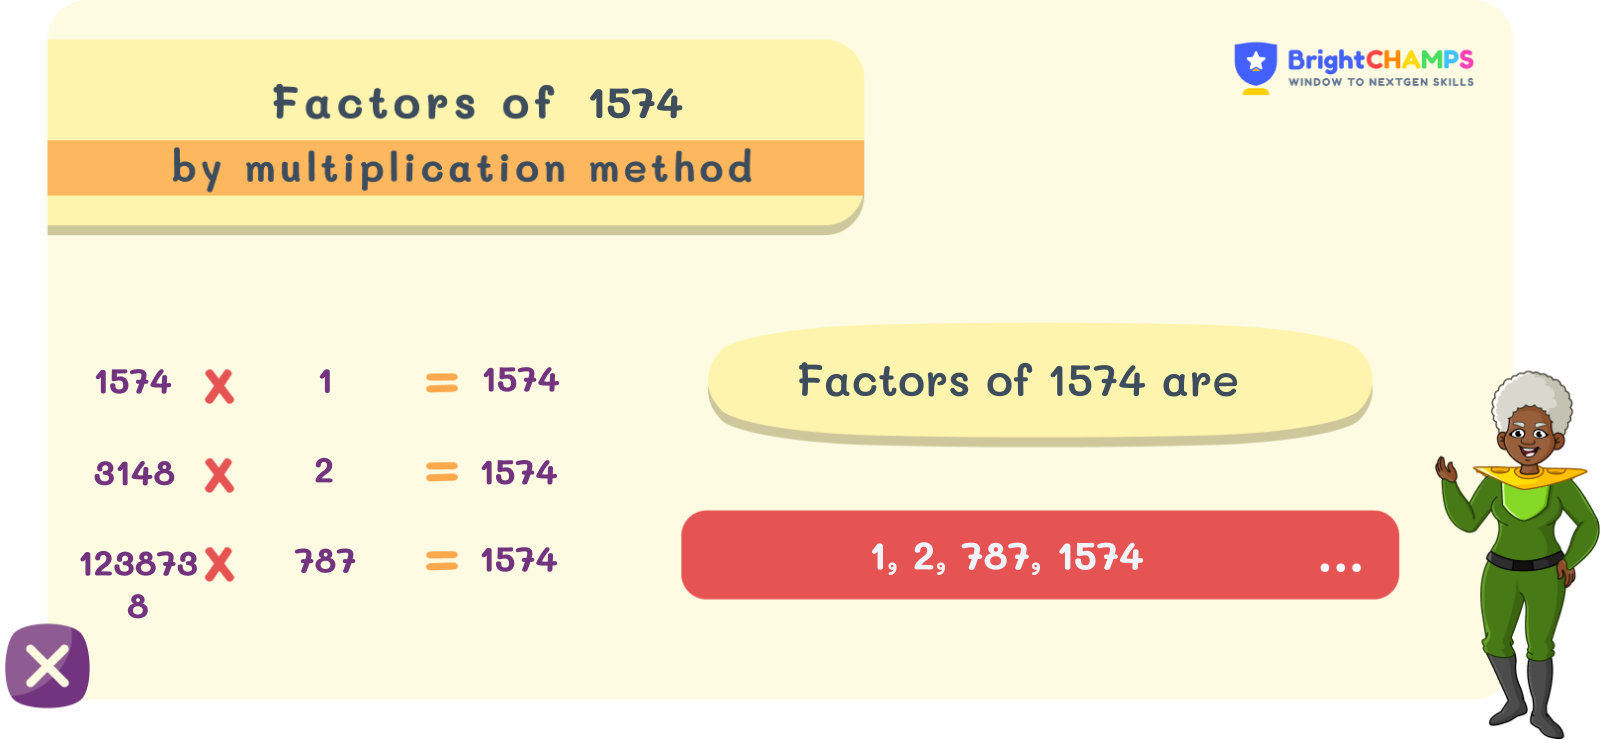
Task: Click the BrightCHAMPS brand name text
Action: click(x=1380, y=60)
